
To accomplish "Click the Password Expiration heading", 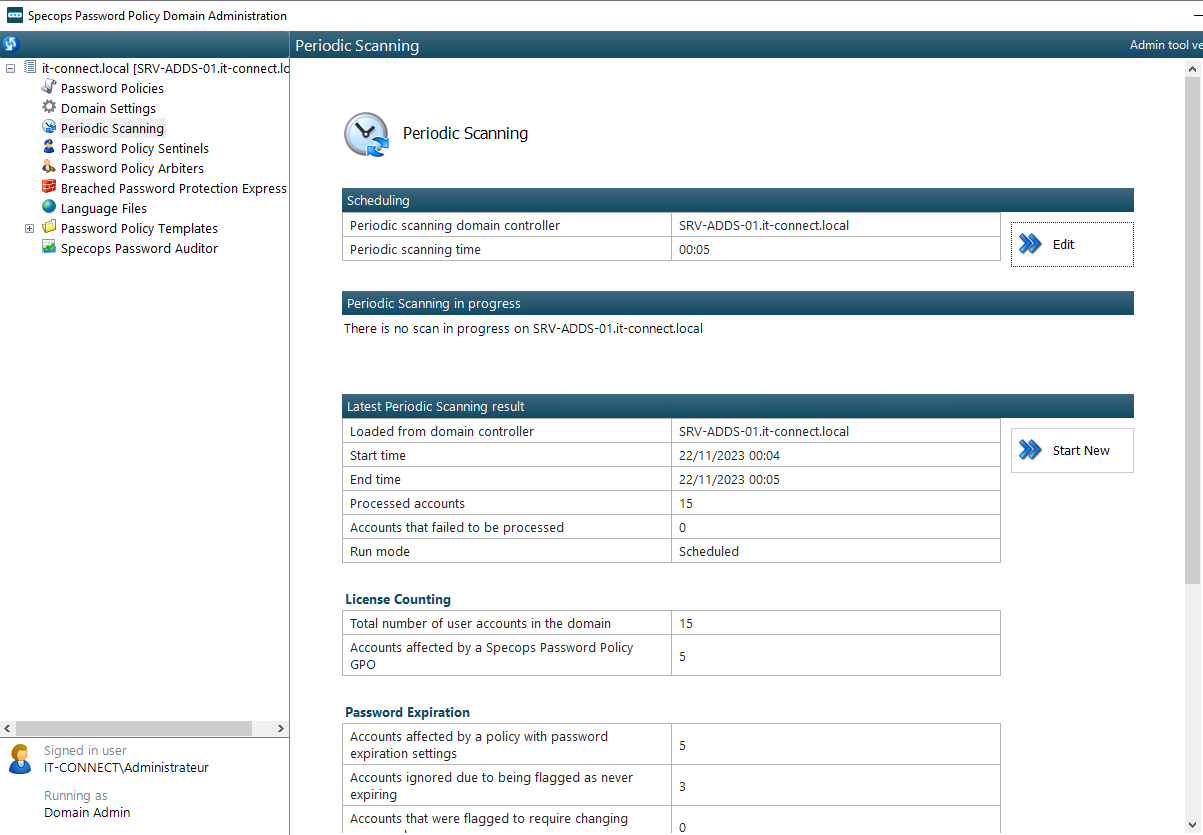I will (x=407, y=712).
